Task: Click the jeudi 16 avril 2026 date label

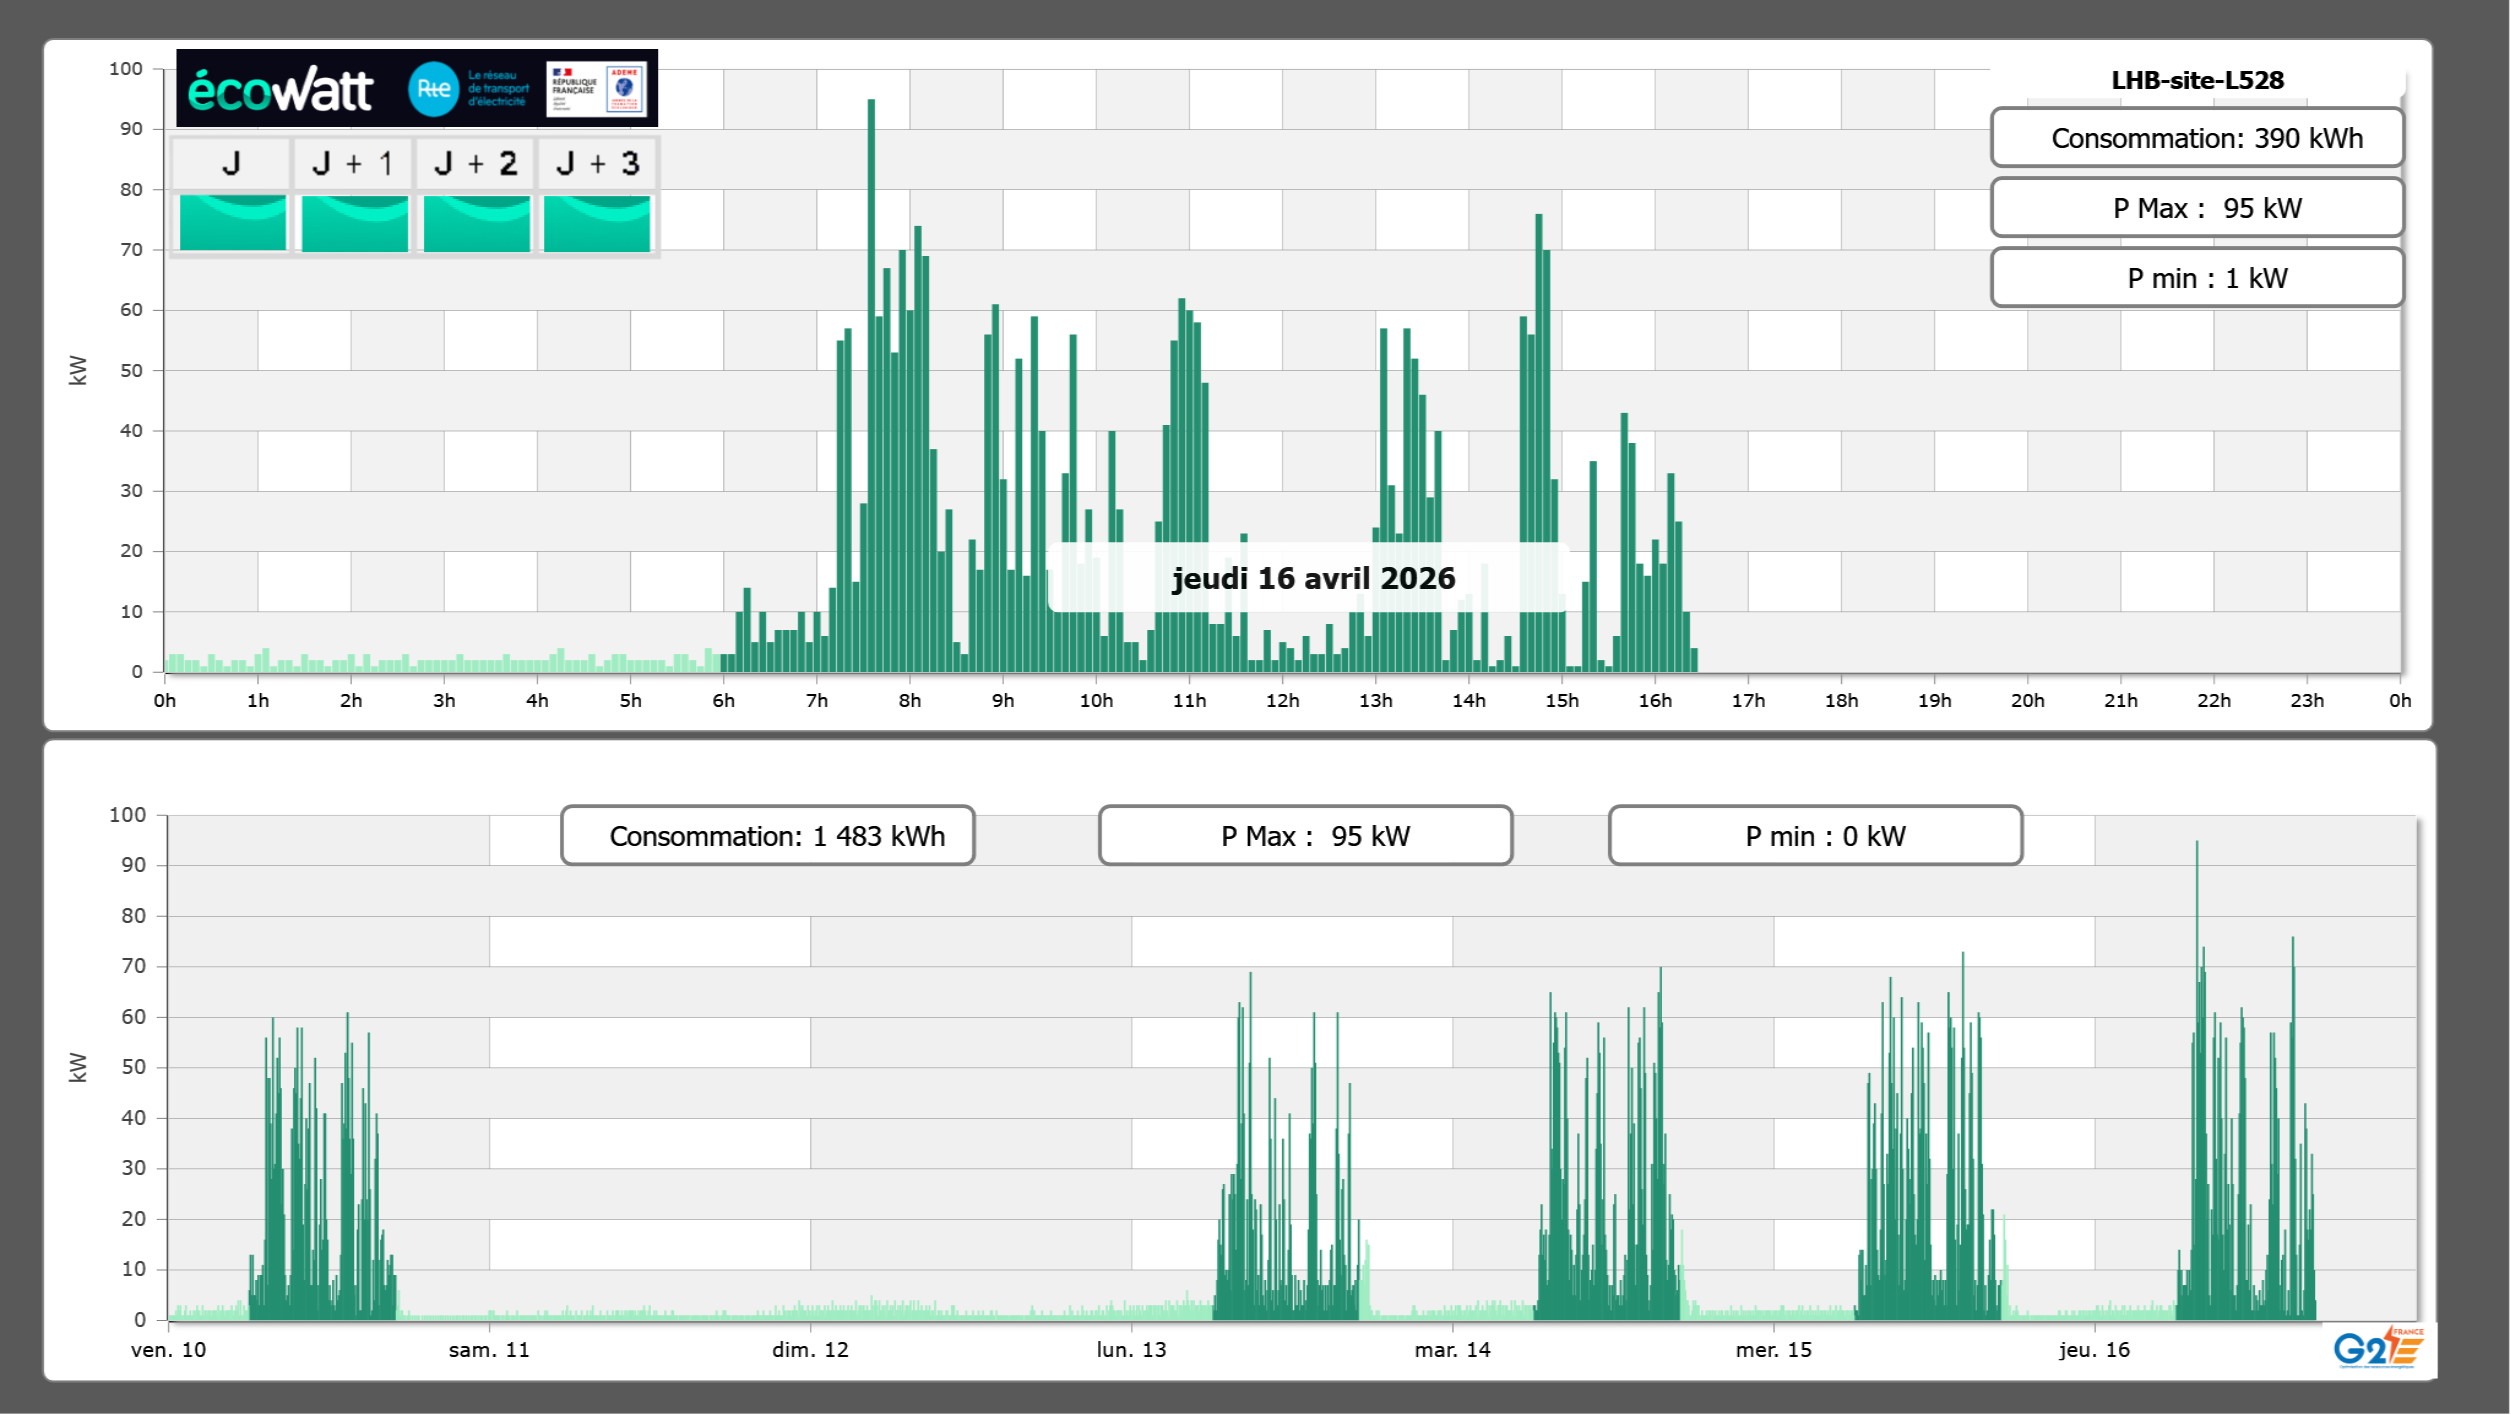Action: (x=1312, y=578)
